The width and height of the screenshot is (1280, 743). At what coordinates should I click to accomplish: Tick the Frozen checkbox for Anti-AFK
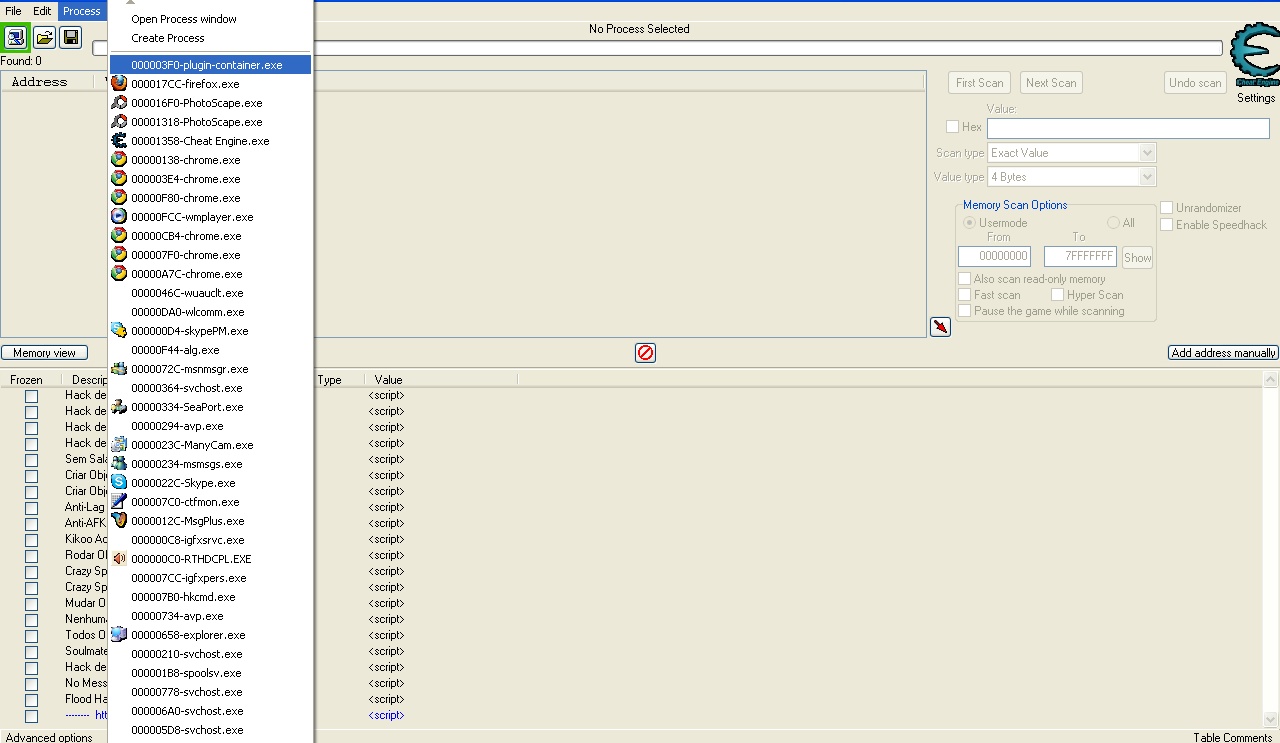[x=31, y=524]
